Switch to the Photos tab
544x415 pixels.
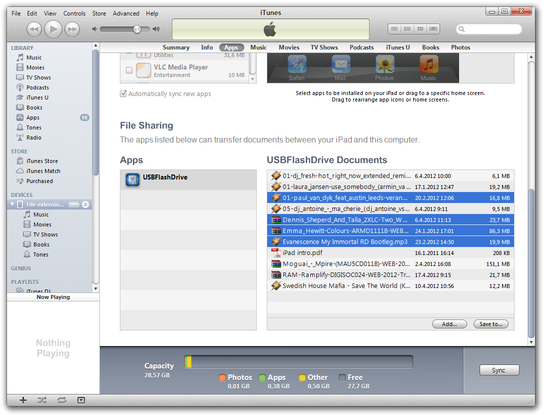pyautogui.click(x=460, y=48)
